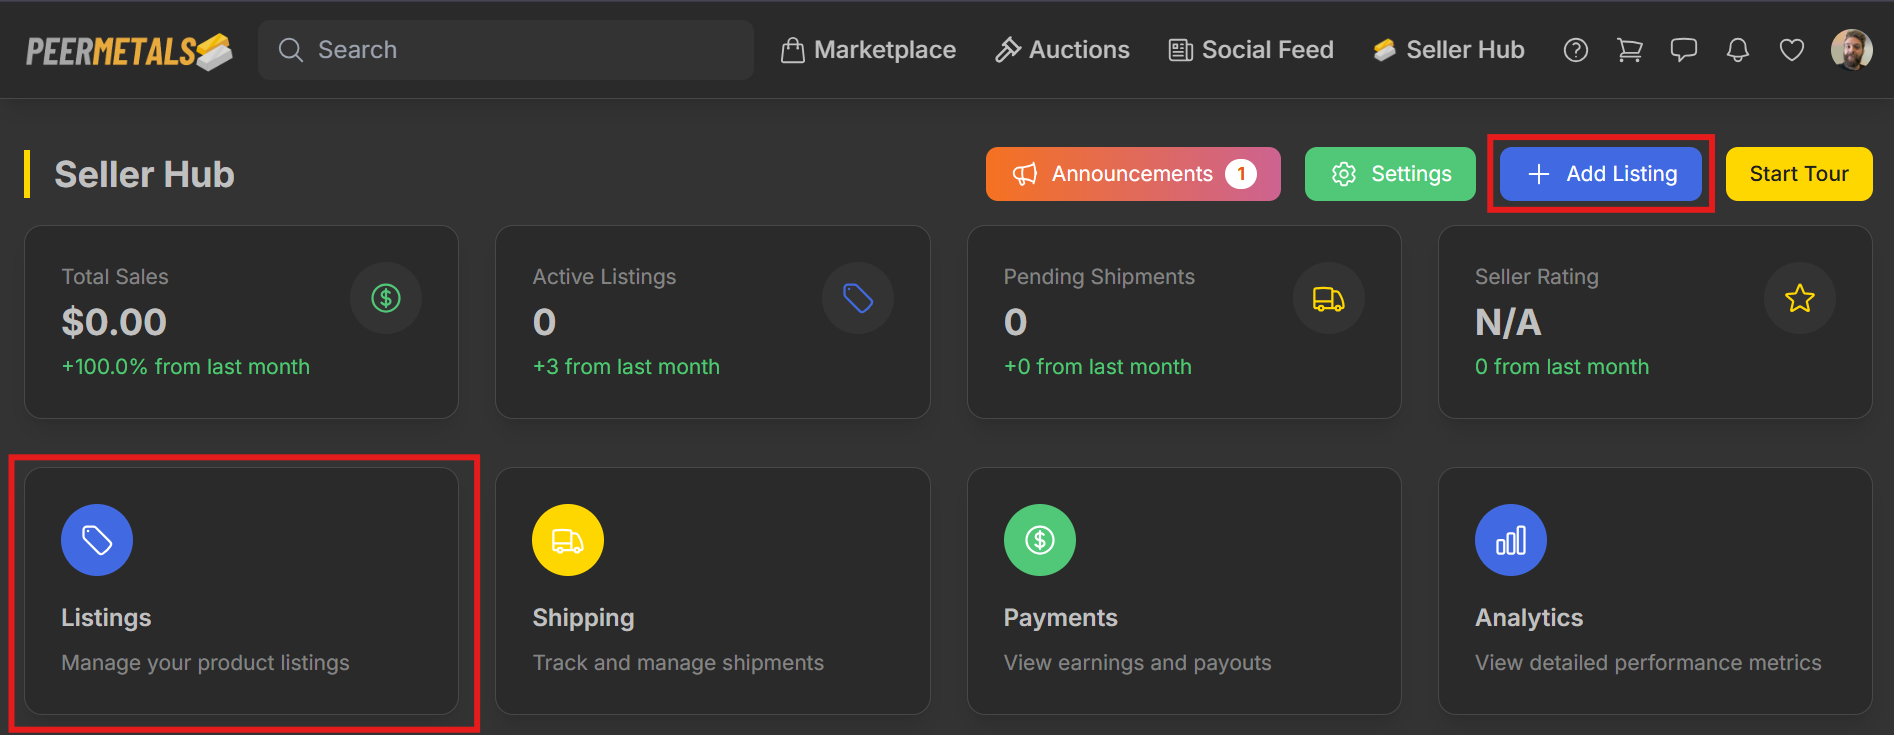Click the help question mark icon
The width and height of the screenshot is (1894, 735).
1576,50
